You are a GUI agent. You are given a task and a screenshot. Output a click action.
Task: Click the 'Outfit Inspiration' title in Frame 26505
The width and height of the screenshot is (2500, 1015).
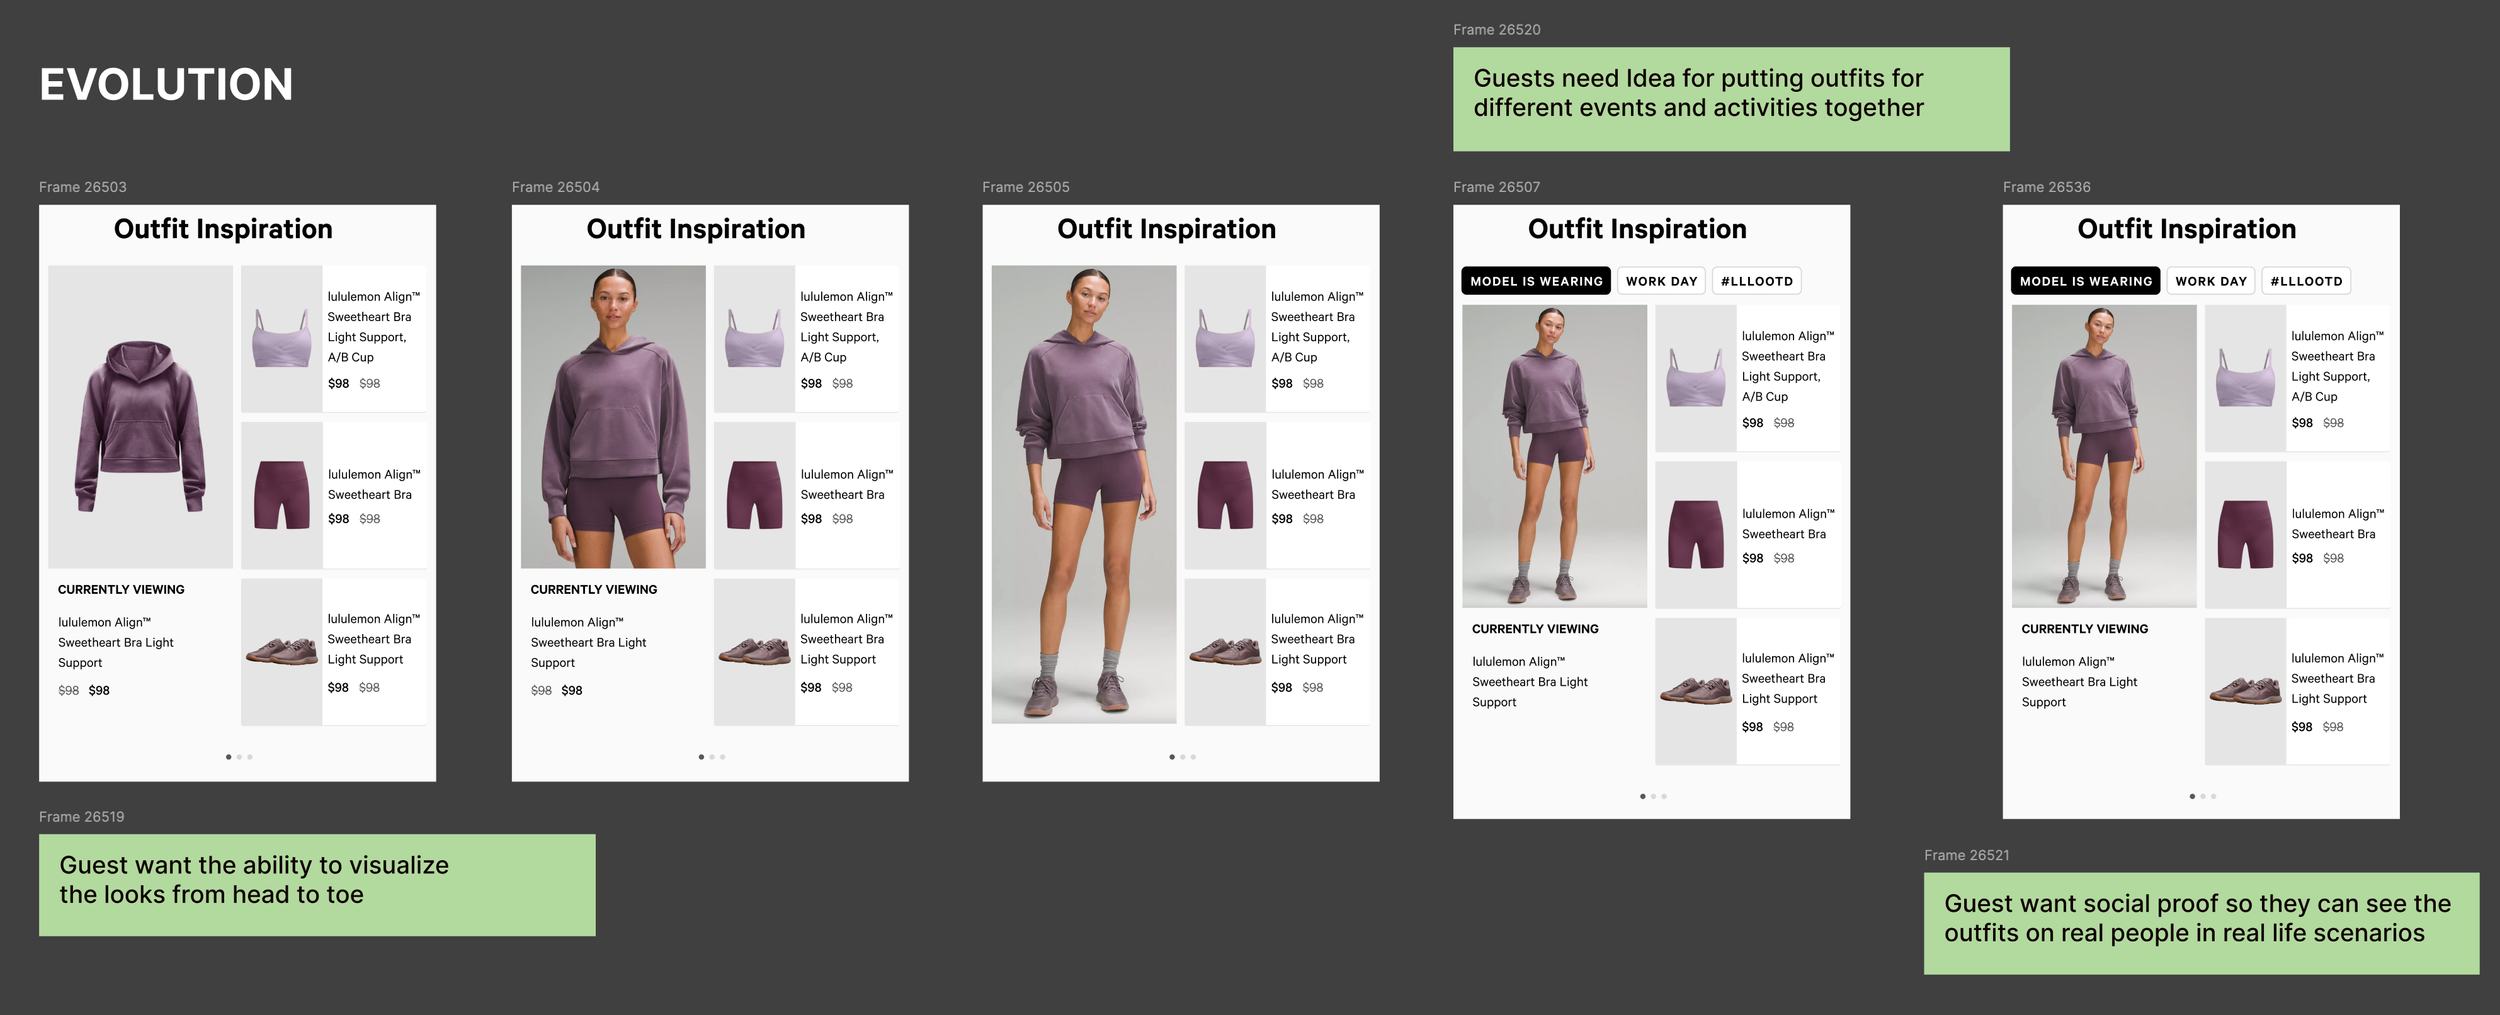tap(1167, 229)
